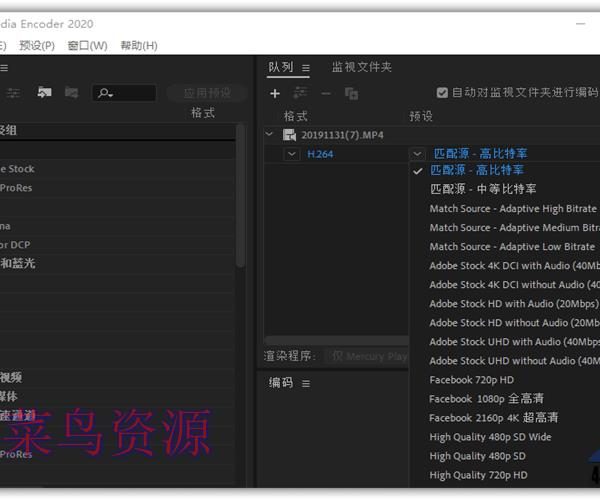Viewport: 600px width, 500px height.
Task: Open the H.264 format dropdown arrow
Action: [x=291, y=154]
